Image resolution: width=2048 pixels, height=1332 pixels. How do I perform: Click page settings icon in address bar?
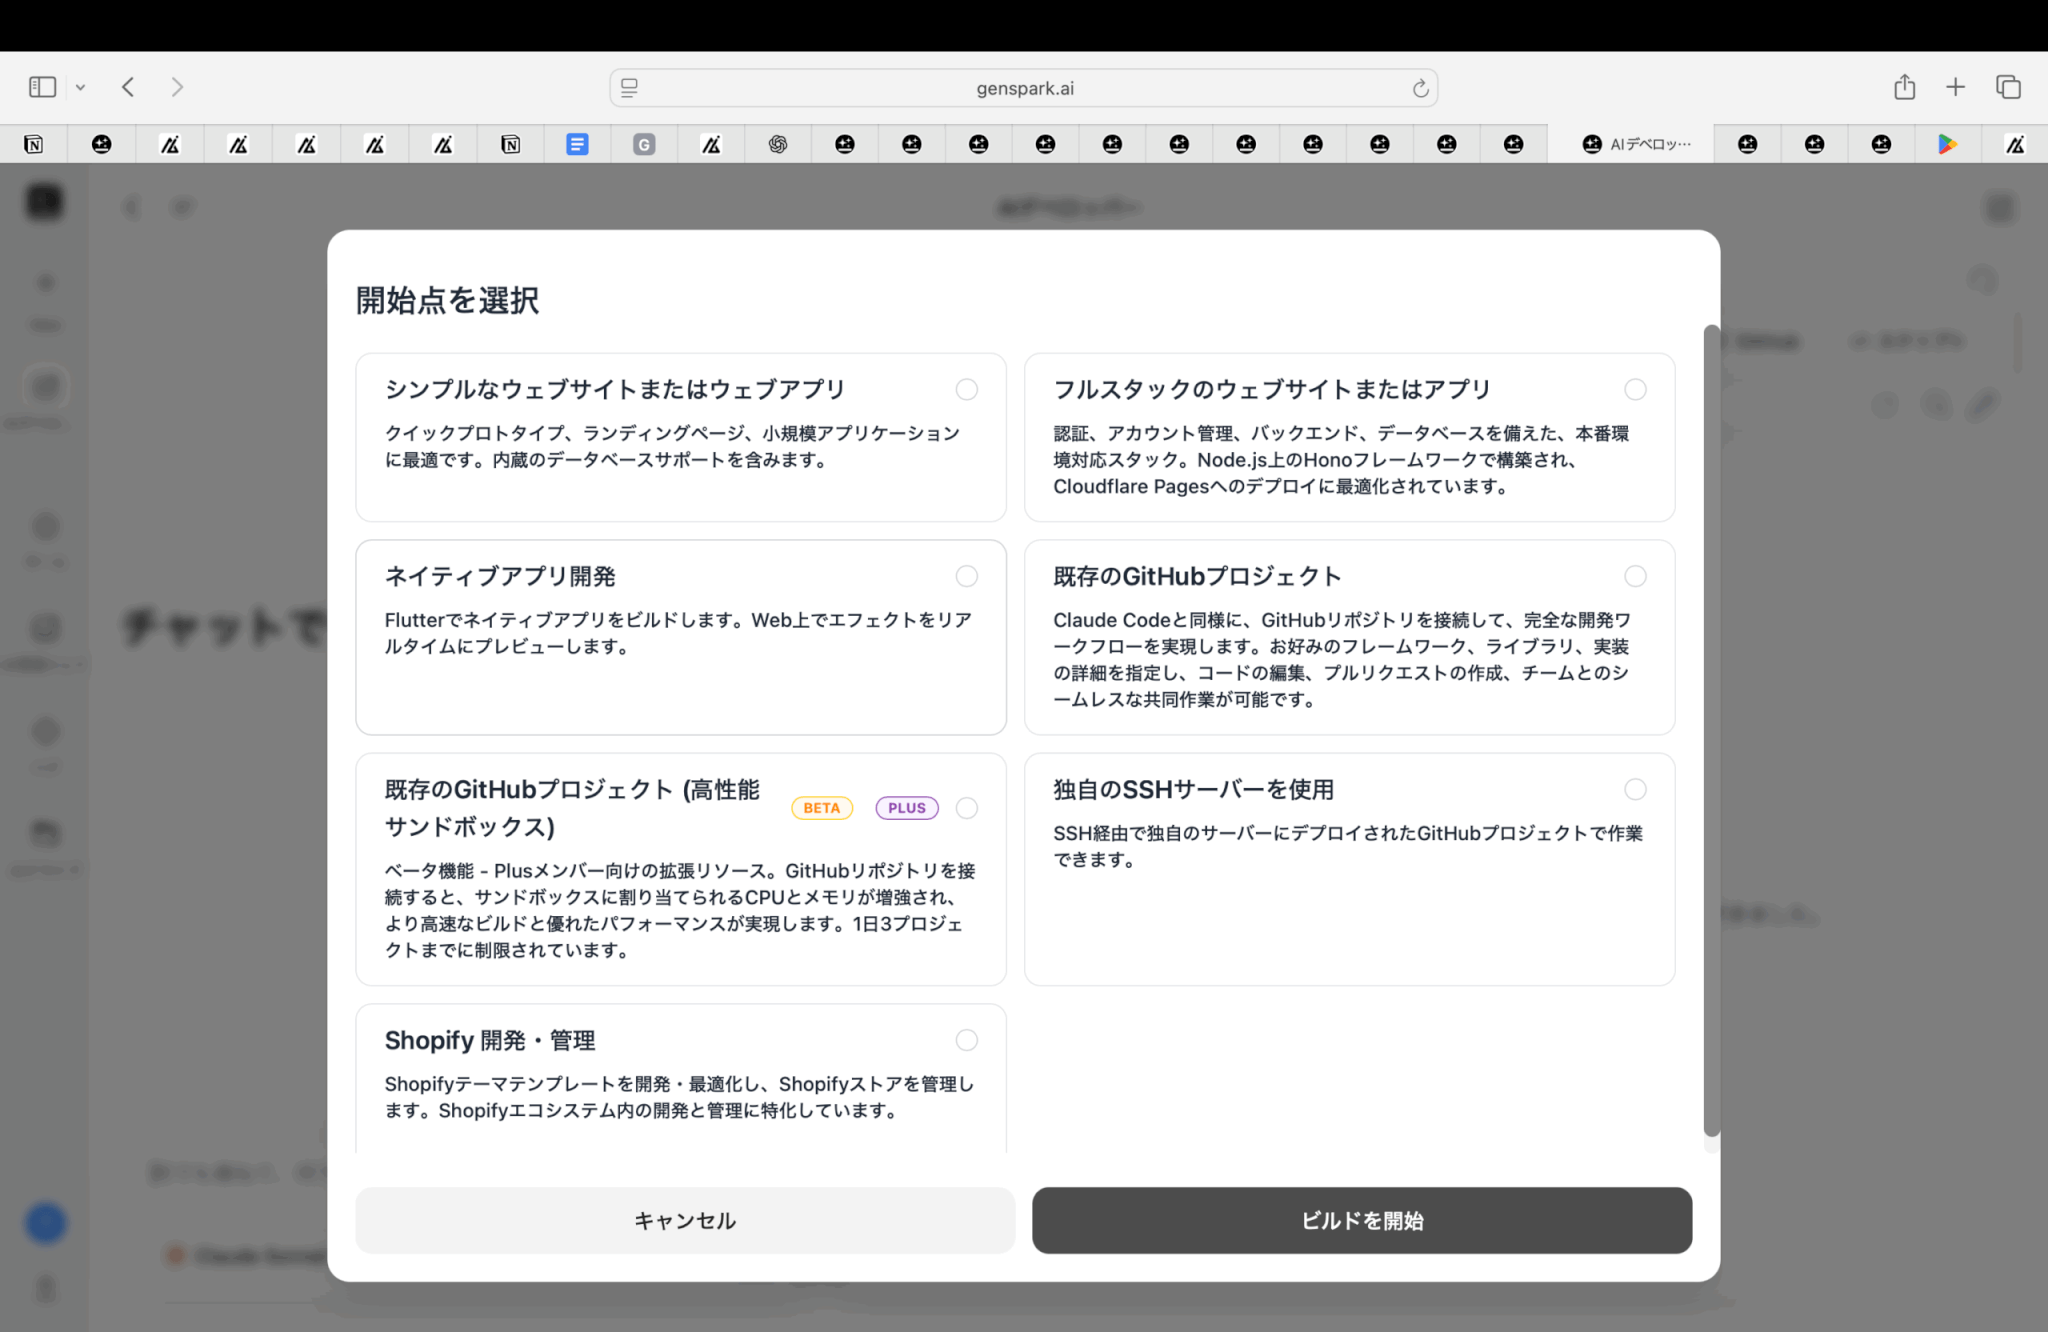pos(629,88)
